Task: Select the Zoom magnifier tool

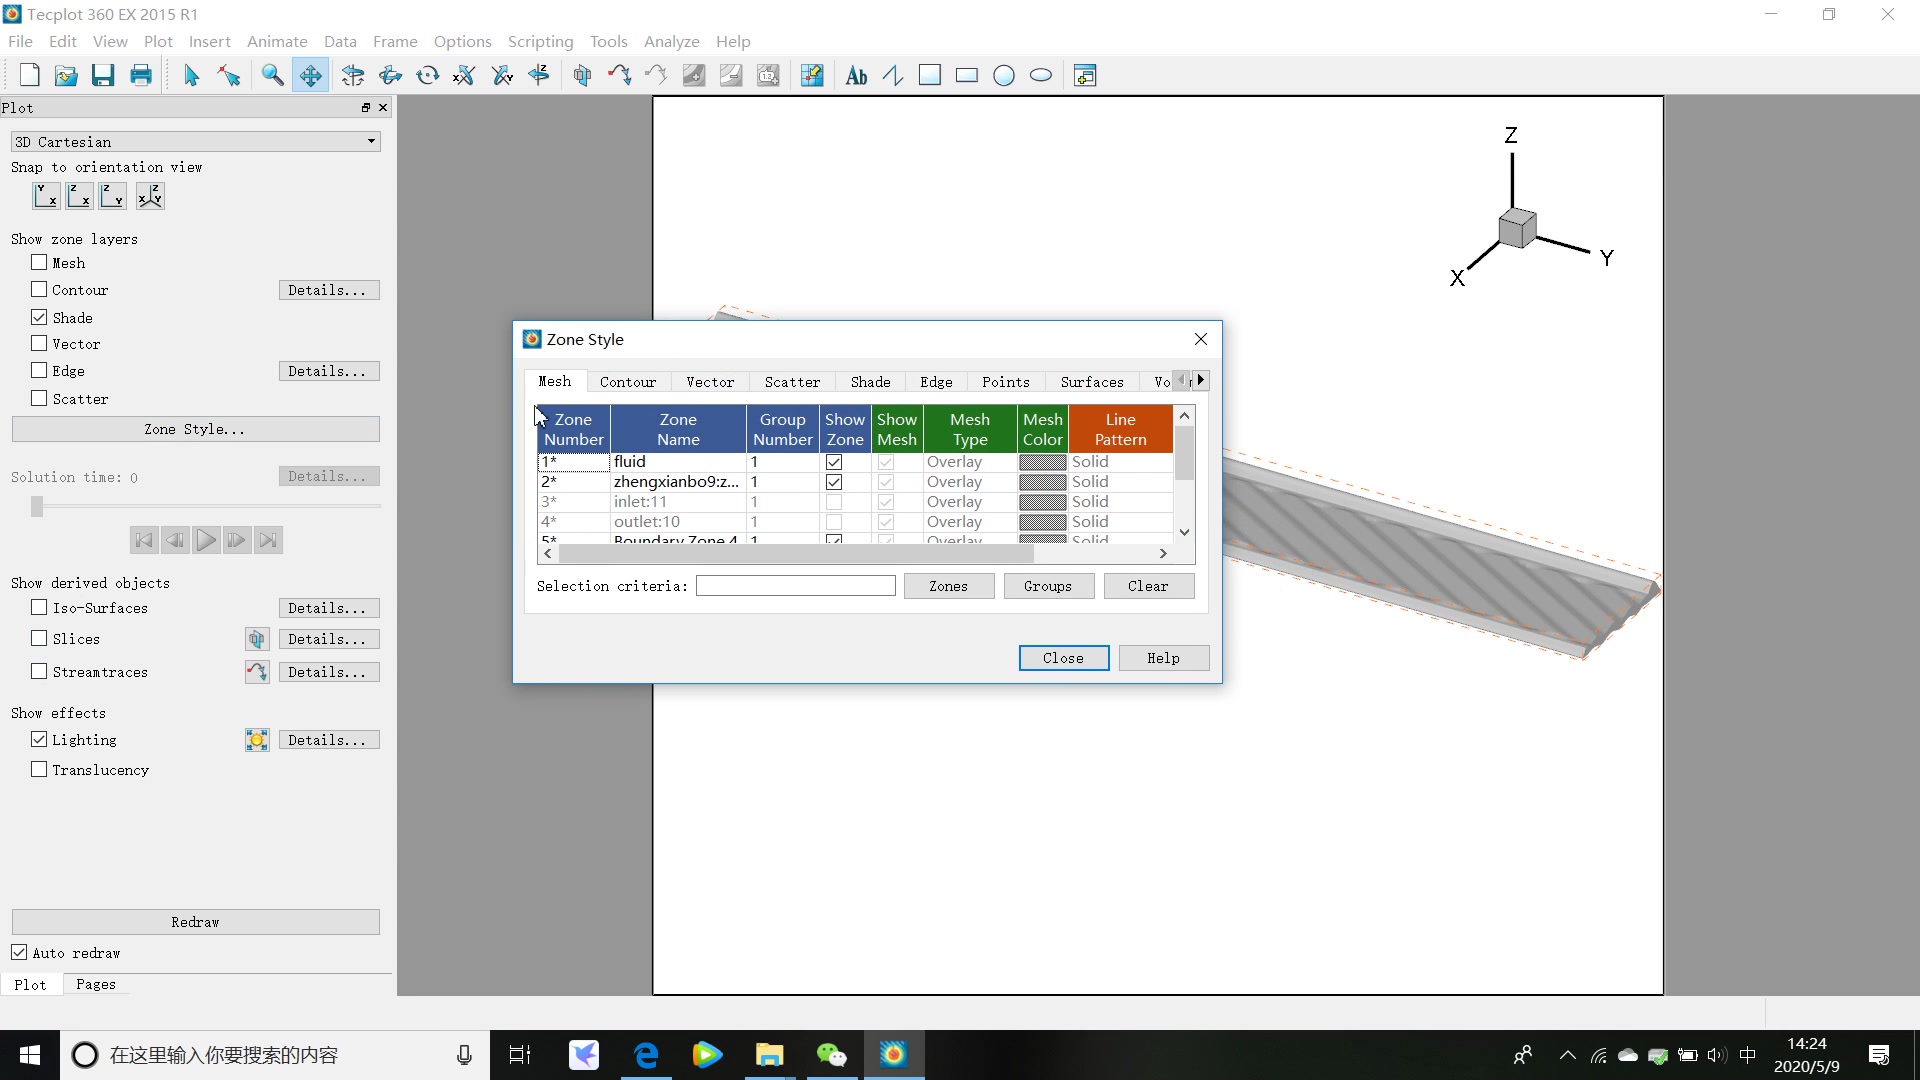Action: coord(272,76)
